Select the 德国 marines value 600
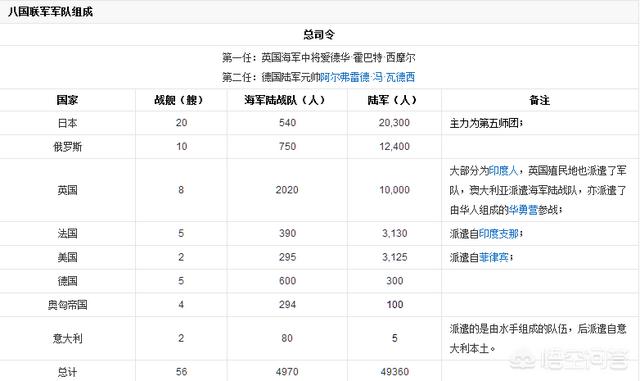Screen dimensions: 640x381 [x=287, y=281]
